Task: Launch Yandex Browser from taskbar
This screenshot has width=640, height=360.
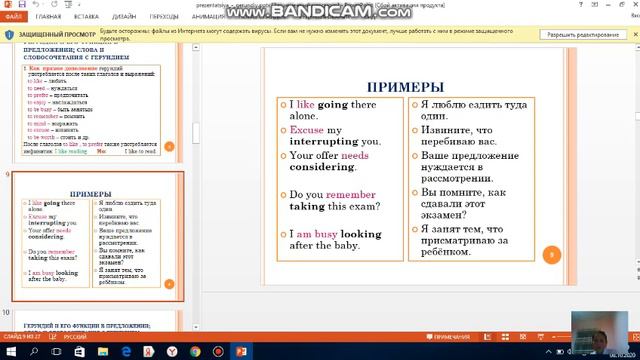Action: (x=172, y=351)
